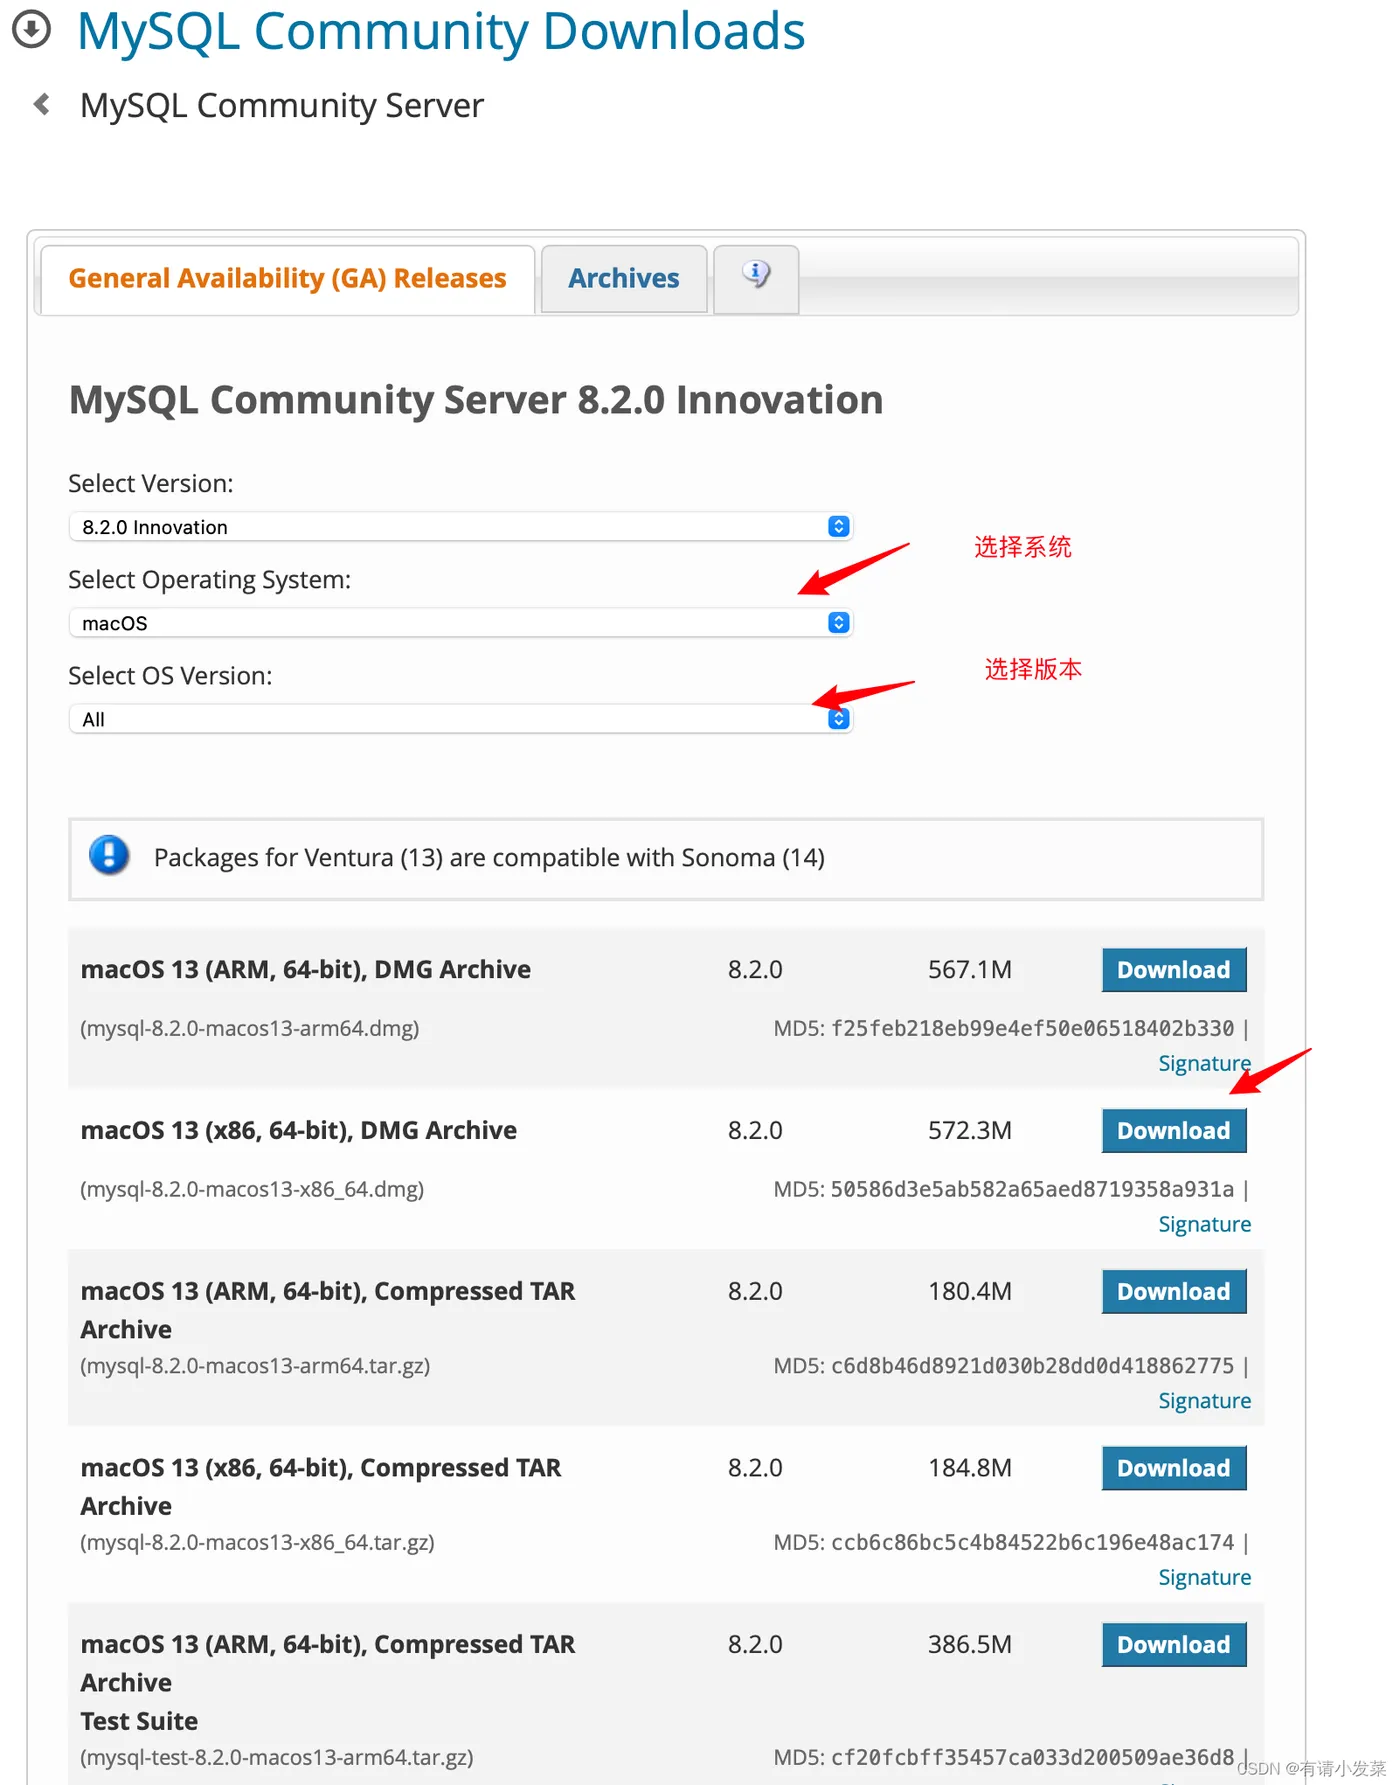Download ARM Compressed TAR Archive 180.4M
The height and width of the screenshot is (1785, 1400).
1173,1292
